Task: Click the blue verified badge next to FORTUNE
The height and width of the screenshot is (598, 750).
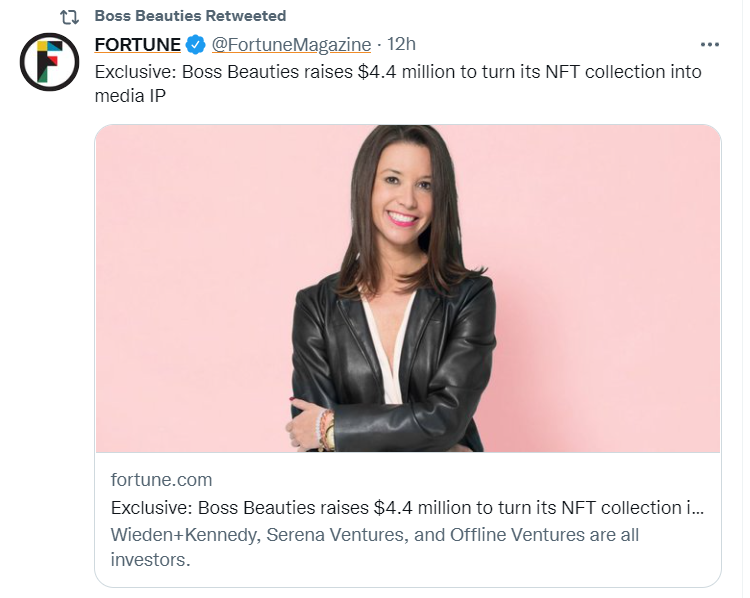Action: pos(197,45)
